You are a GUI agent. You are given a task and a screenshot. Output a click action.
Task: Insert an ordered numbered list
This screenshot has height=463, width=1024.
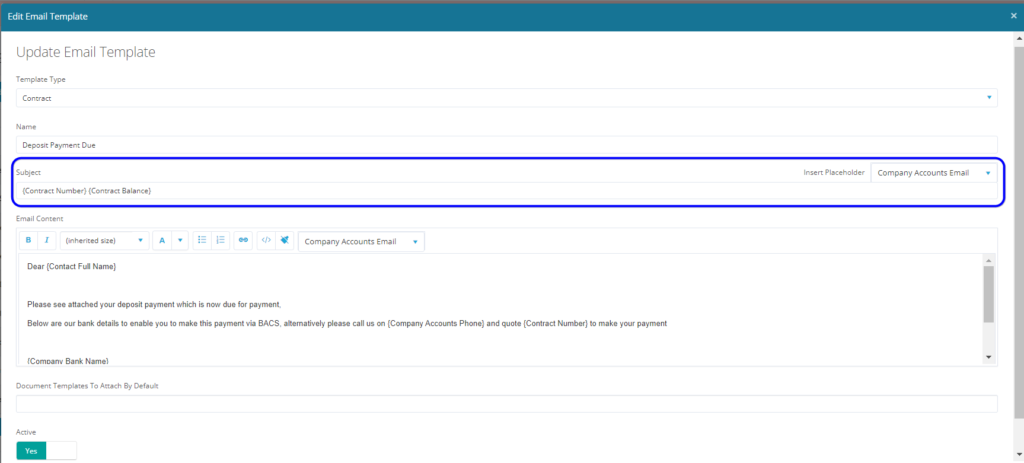pos(221,240)
